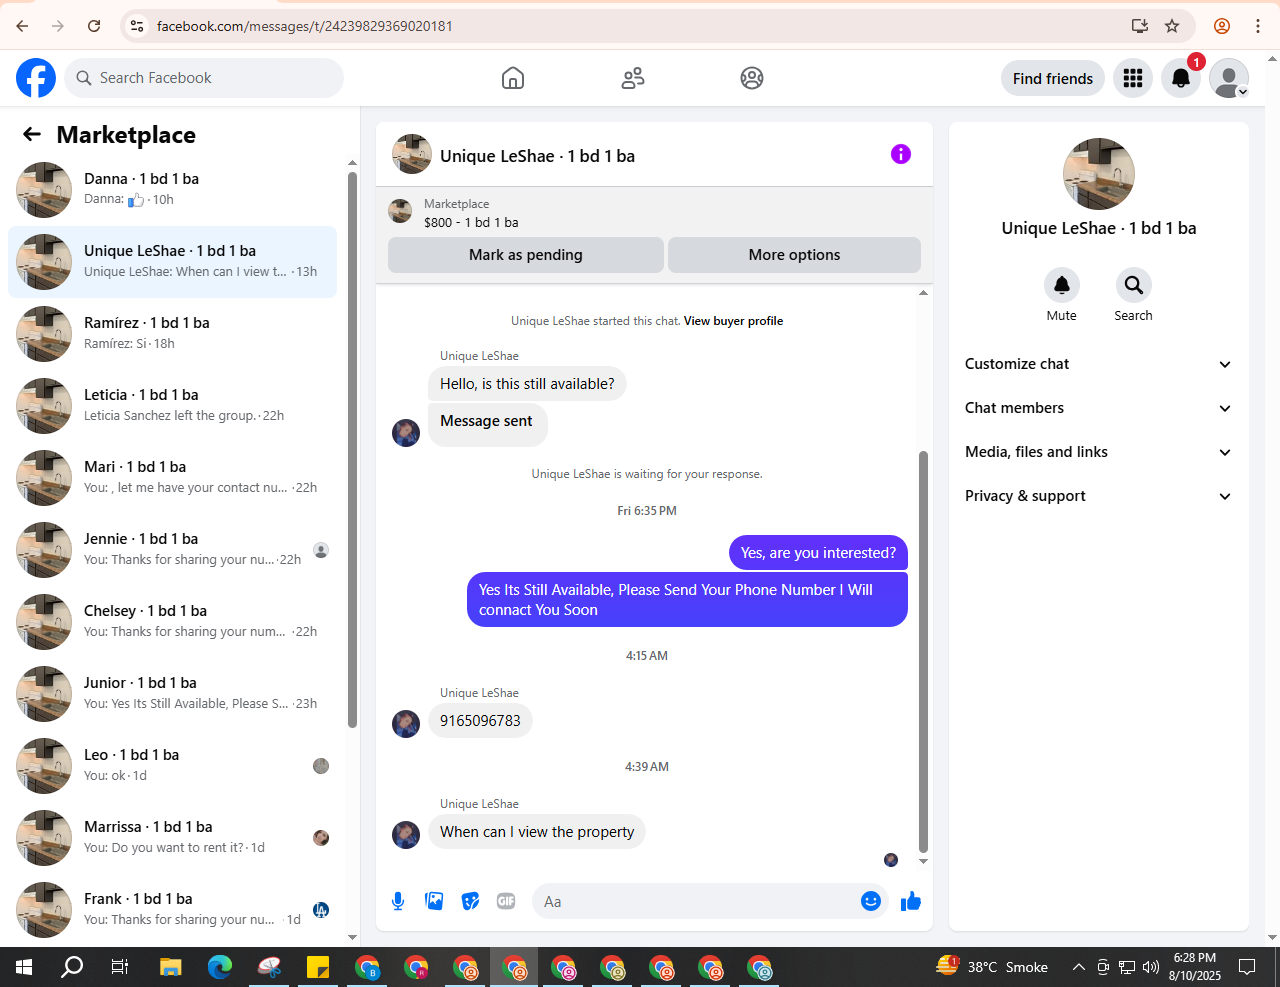
Task: Click 'Hello, is this still available?' message
Action: point(527,384)
